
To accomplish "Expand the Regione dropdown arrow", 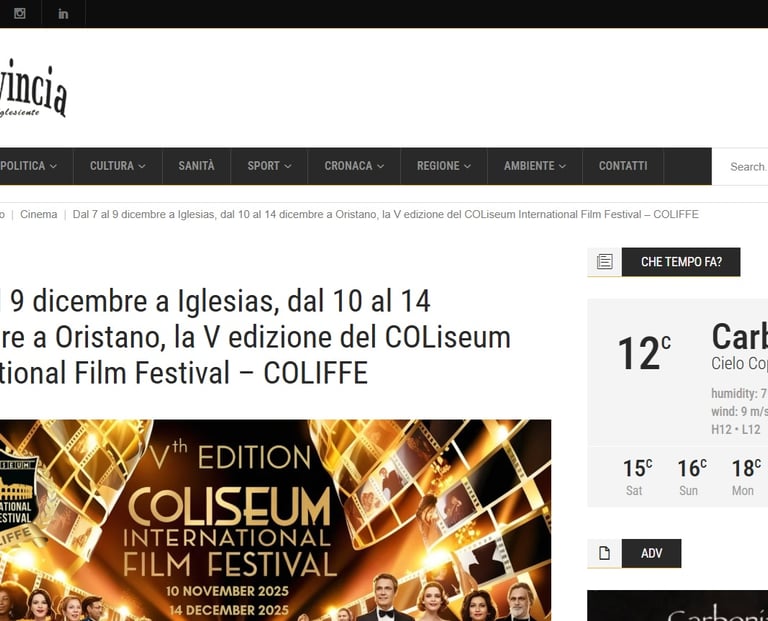I will click(467, 167).
